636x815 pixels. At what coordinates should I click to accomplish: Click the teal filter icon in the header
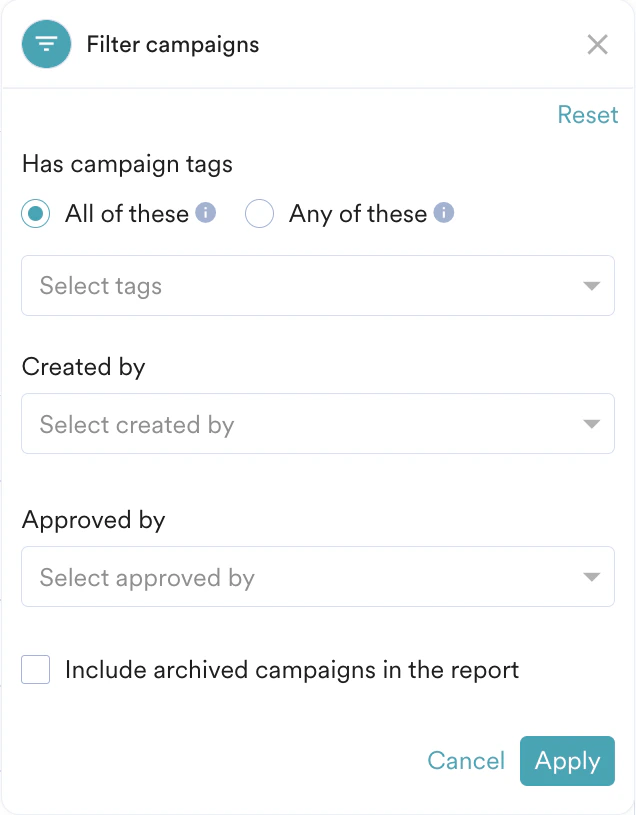[44, 44]
